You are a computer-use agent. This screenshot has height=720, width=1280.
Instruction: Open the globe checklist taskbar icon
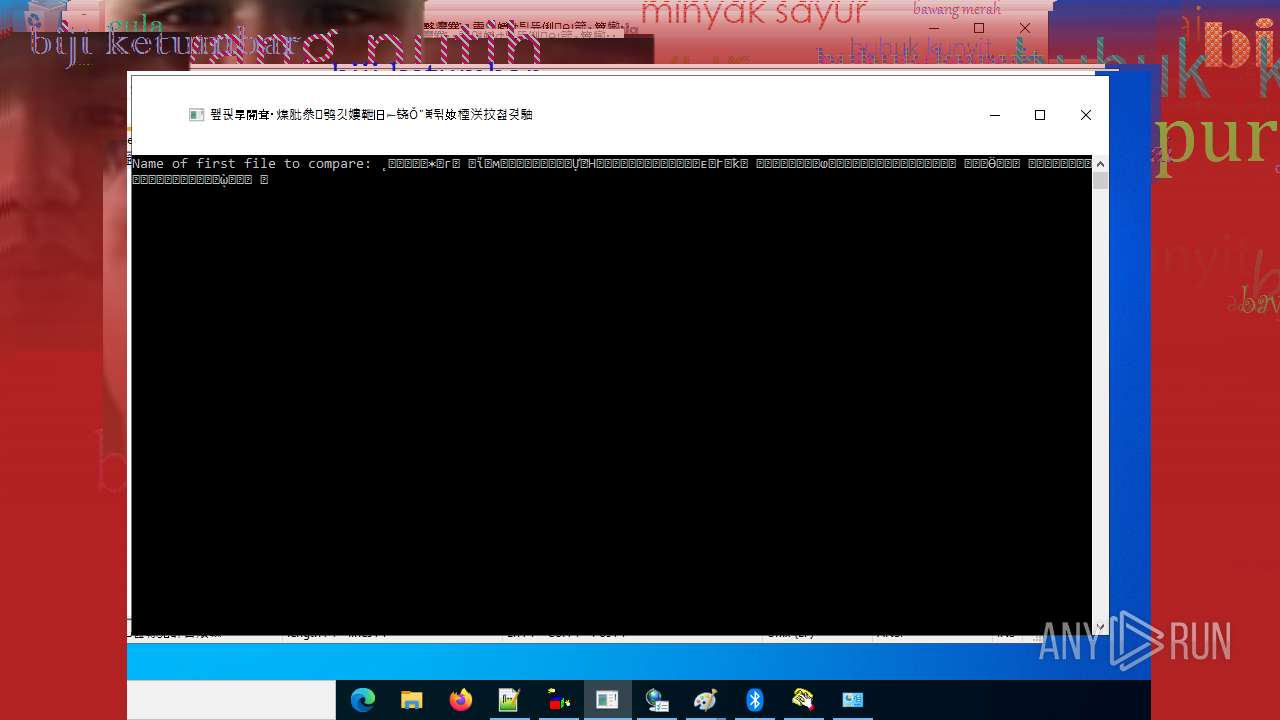coord(656,700)
